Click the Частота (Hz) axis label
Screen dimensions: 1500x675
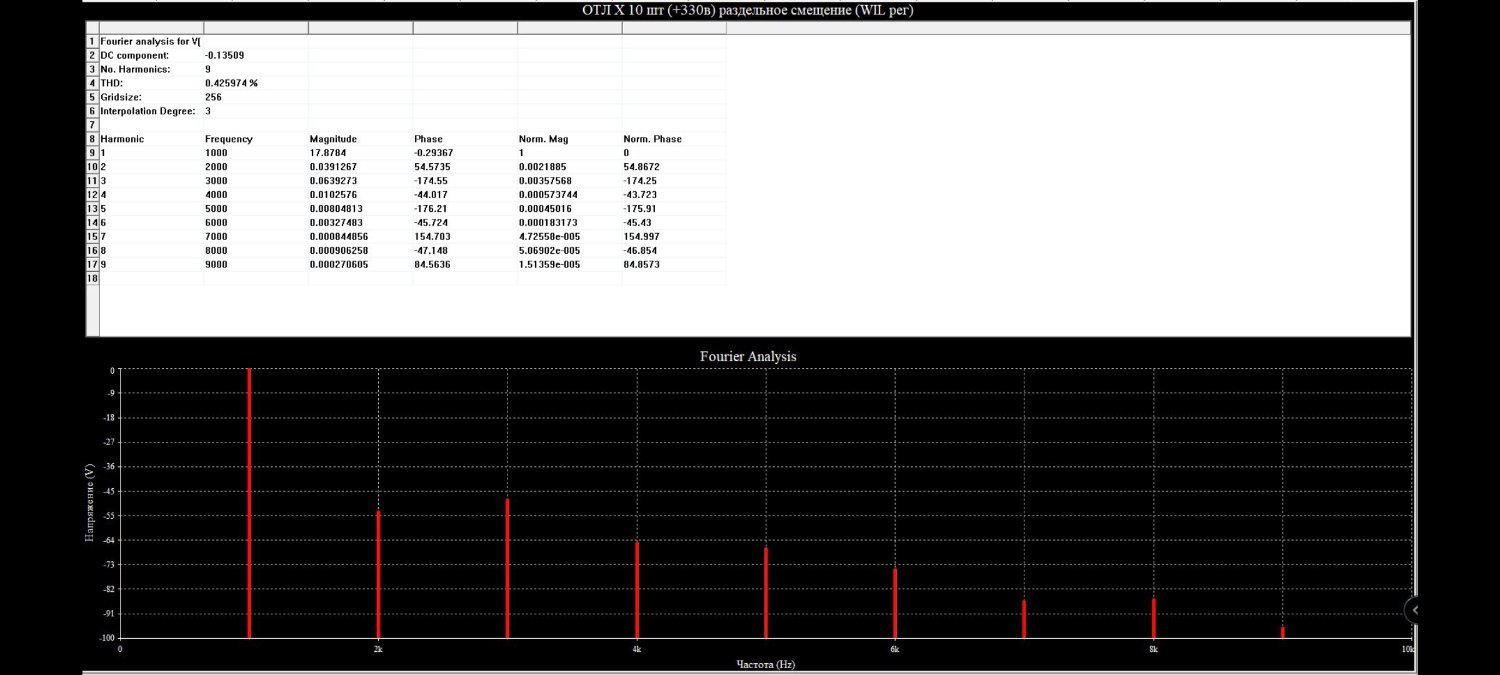pos(765,664)
